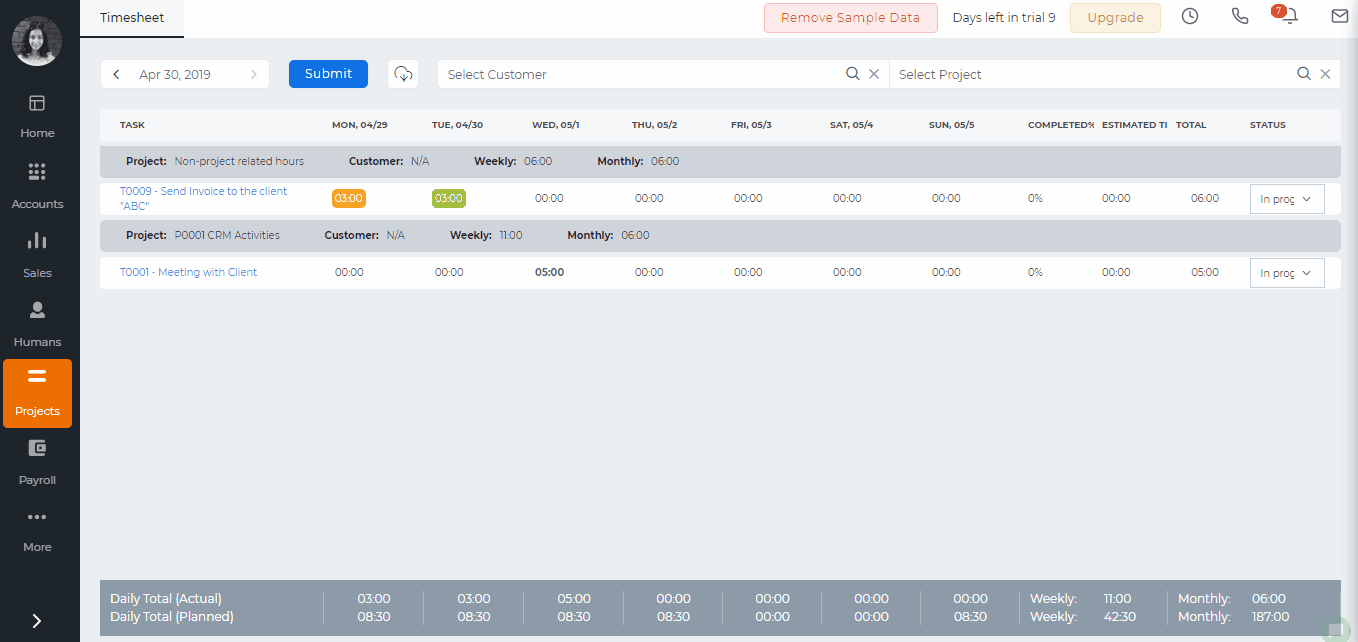Click the SUN, 05/5 column header

[x=952, y=125]
